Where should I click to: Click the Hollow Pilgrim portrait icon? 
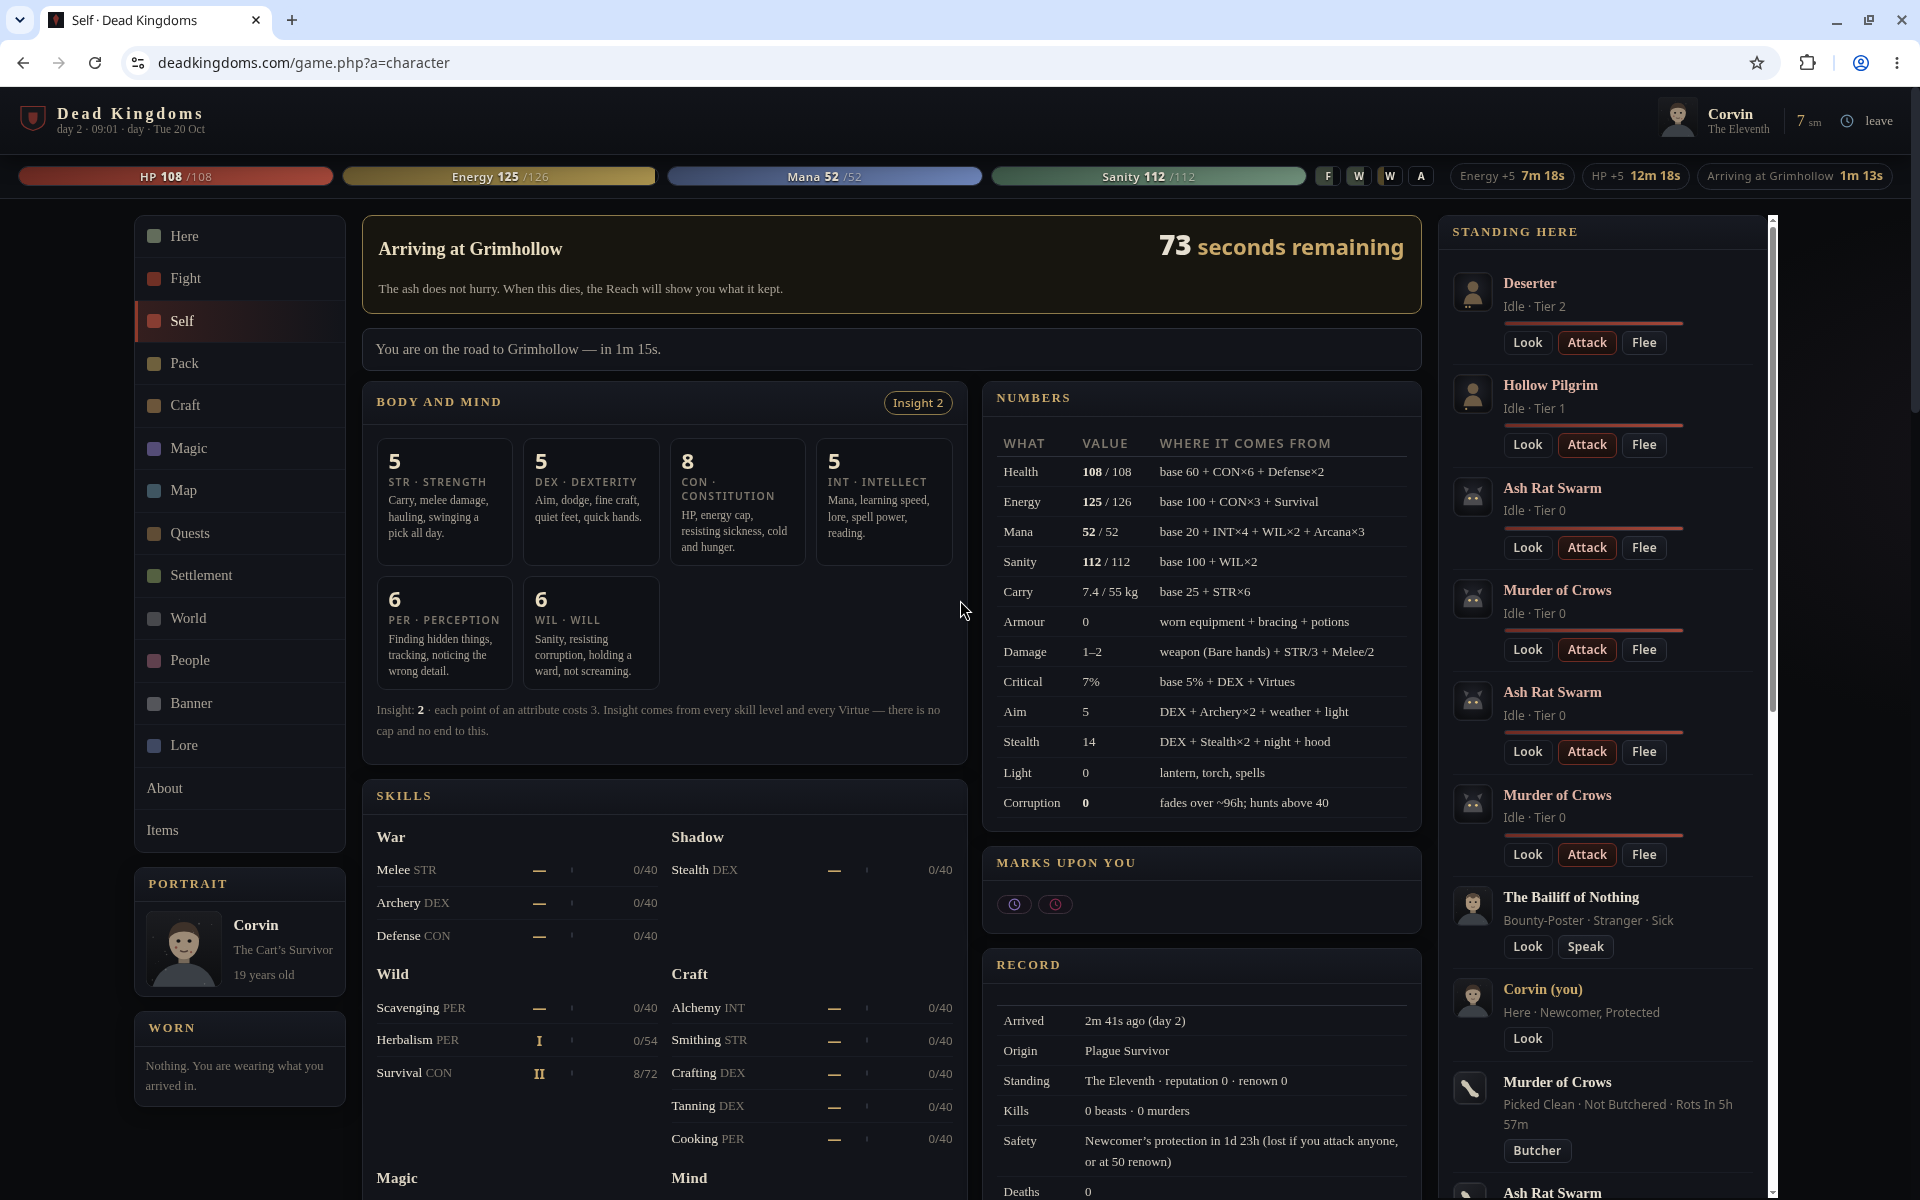pyautogui.click(x=1472, y=395)
